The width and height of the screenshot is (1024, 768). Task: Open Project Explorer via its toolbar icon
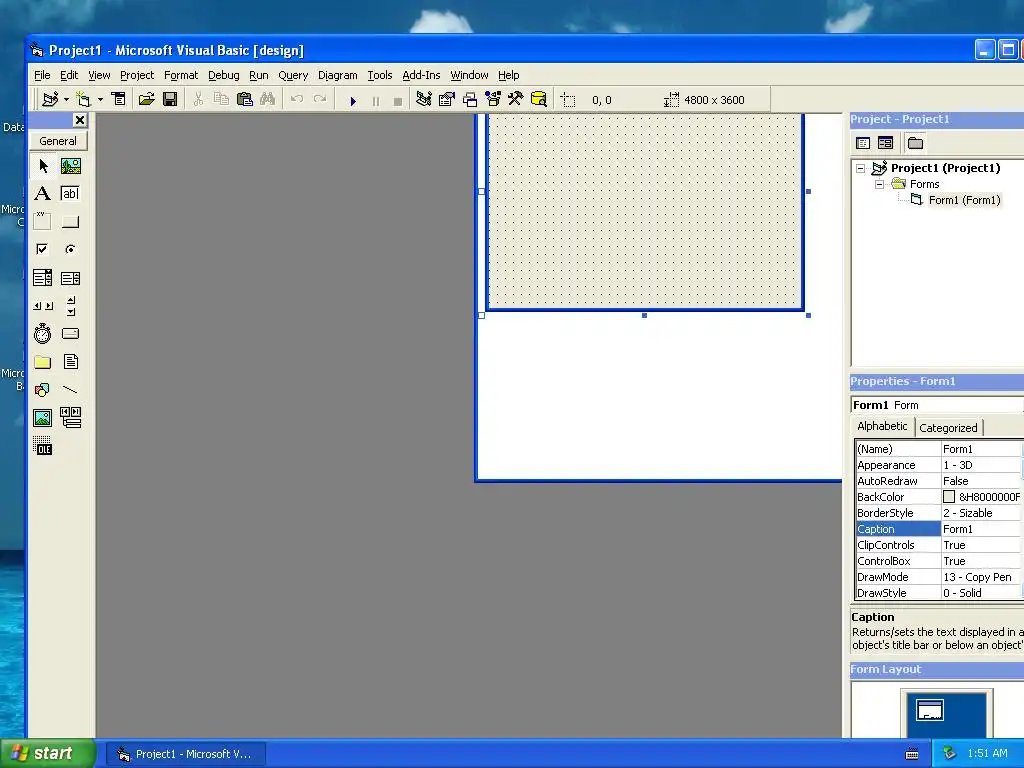point(424,99)
